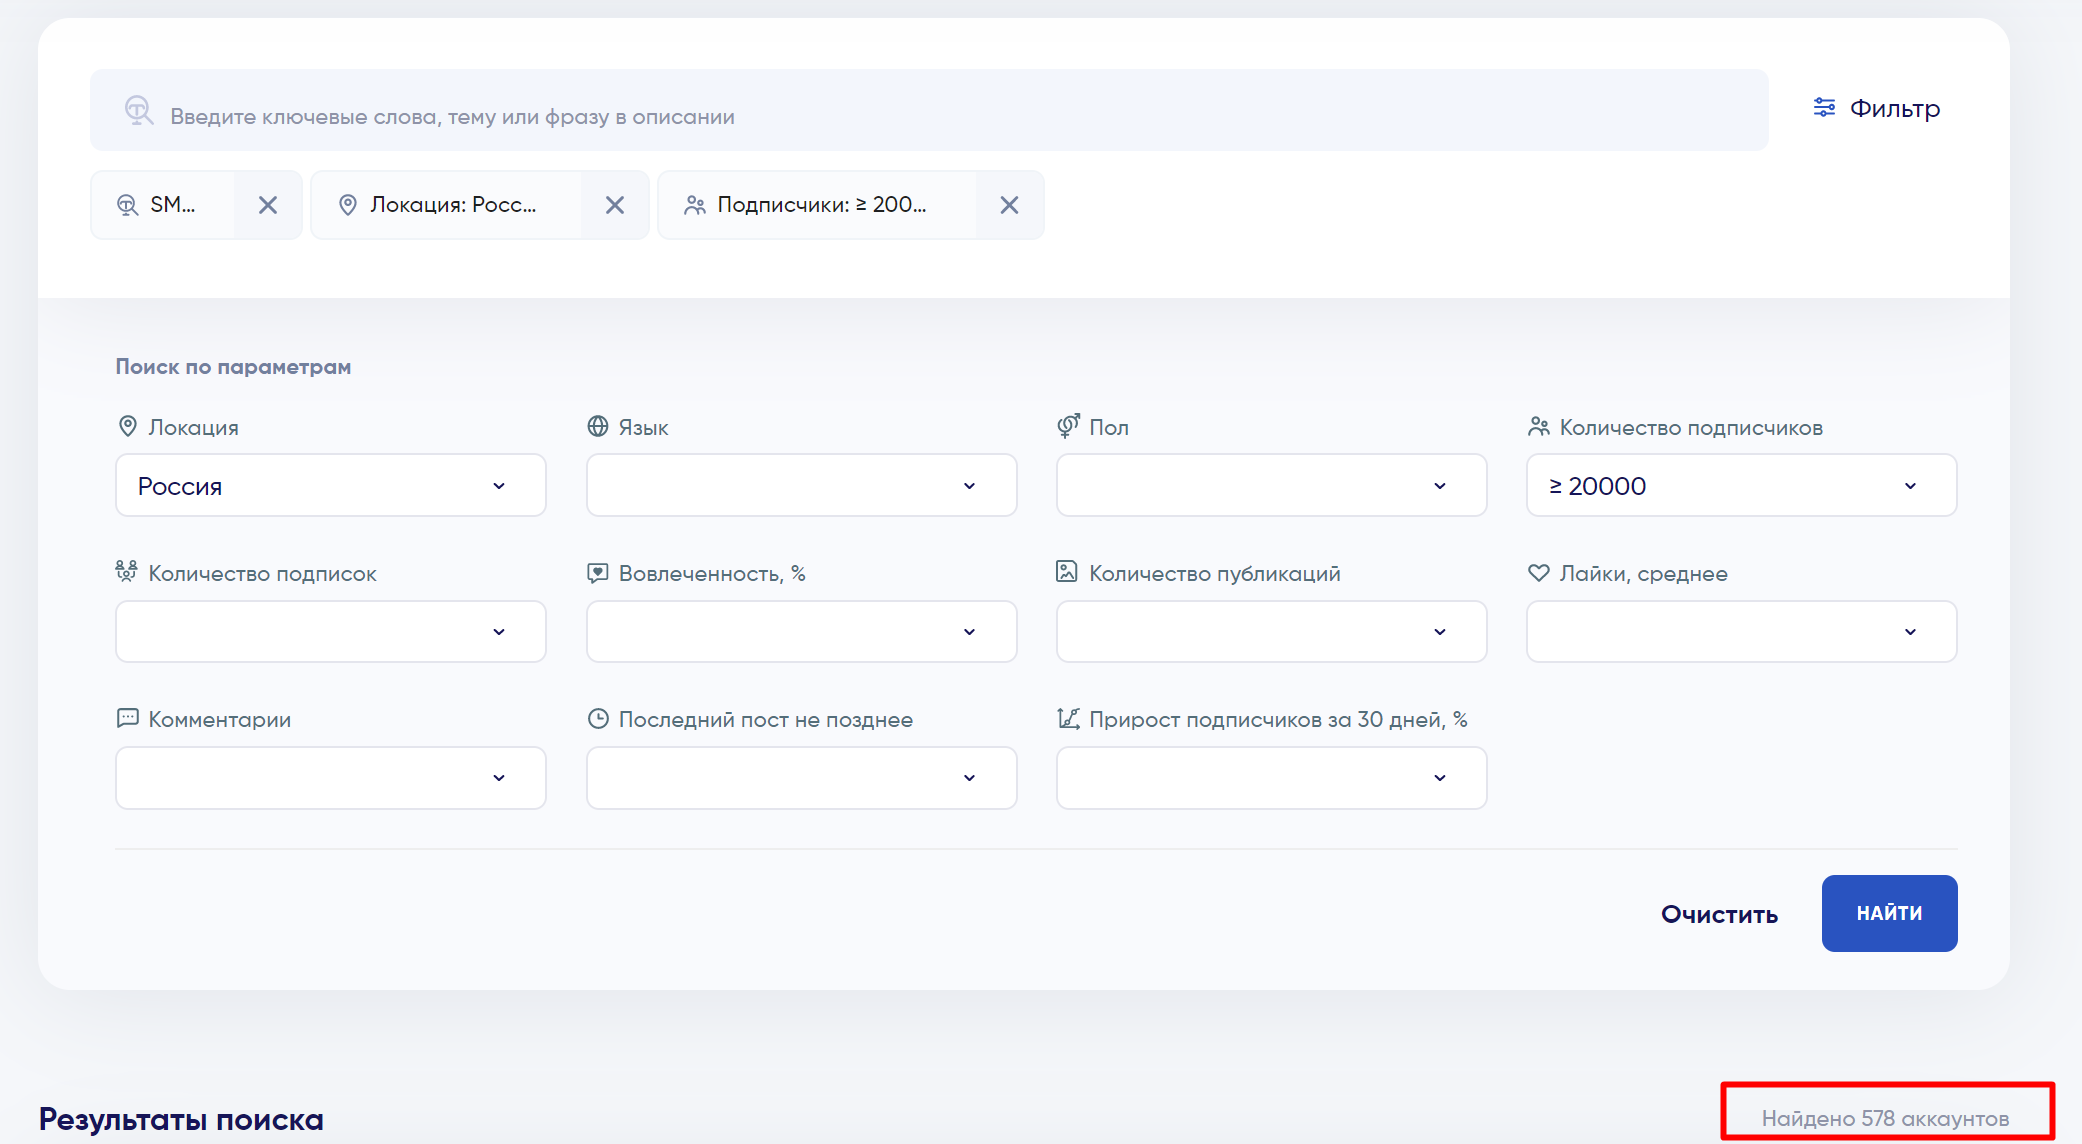Click the gender icon beside Пол
2082x1144 pixels.
point(1068,426)
